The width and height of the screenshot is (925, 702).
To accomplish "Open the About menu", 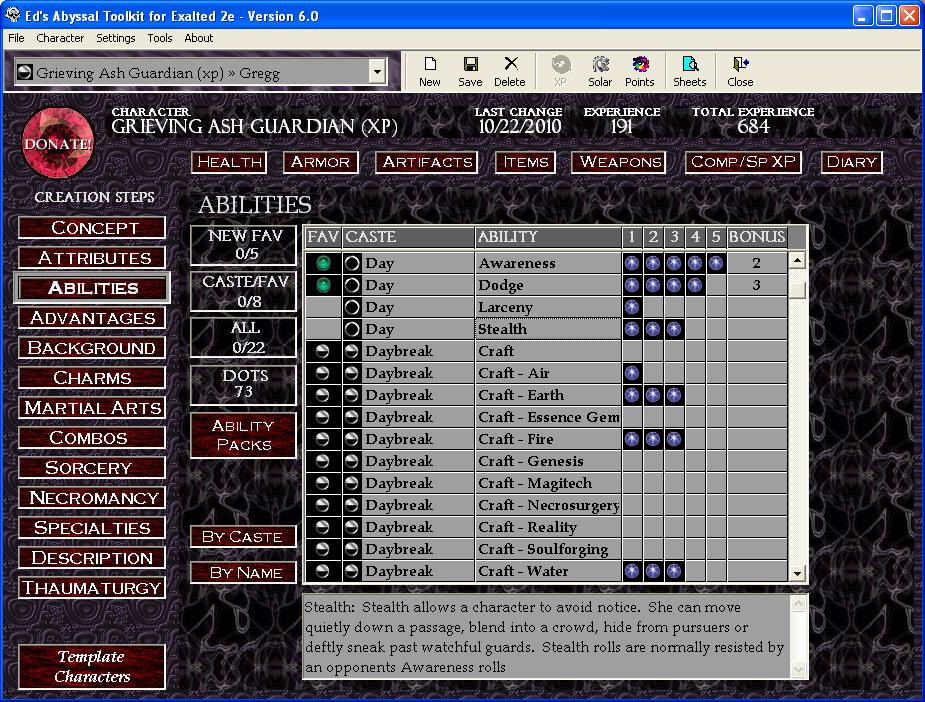I will [198, 38].
